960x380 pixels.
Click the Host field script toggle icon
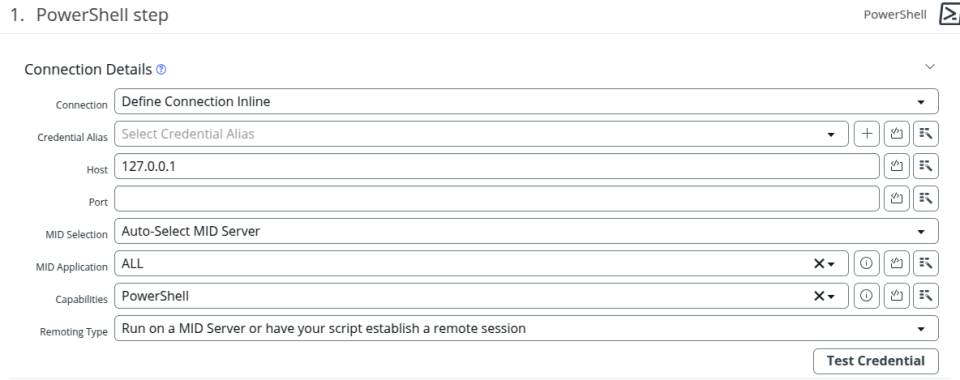[x=896, y=166]
